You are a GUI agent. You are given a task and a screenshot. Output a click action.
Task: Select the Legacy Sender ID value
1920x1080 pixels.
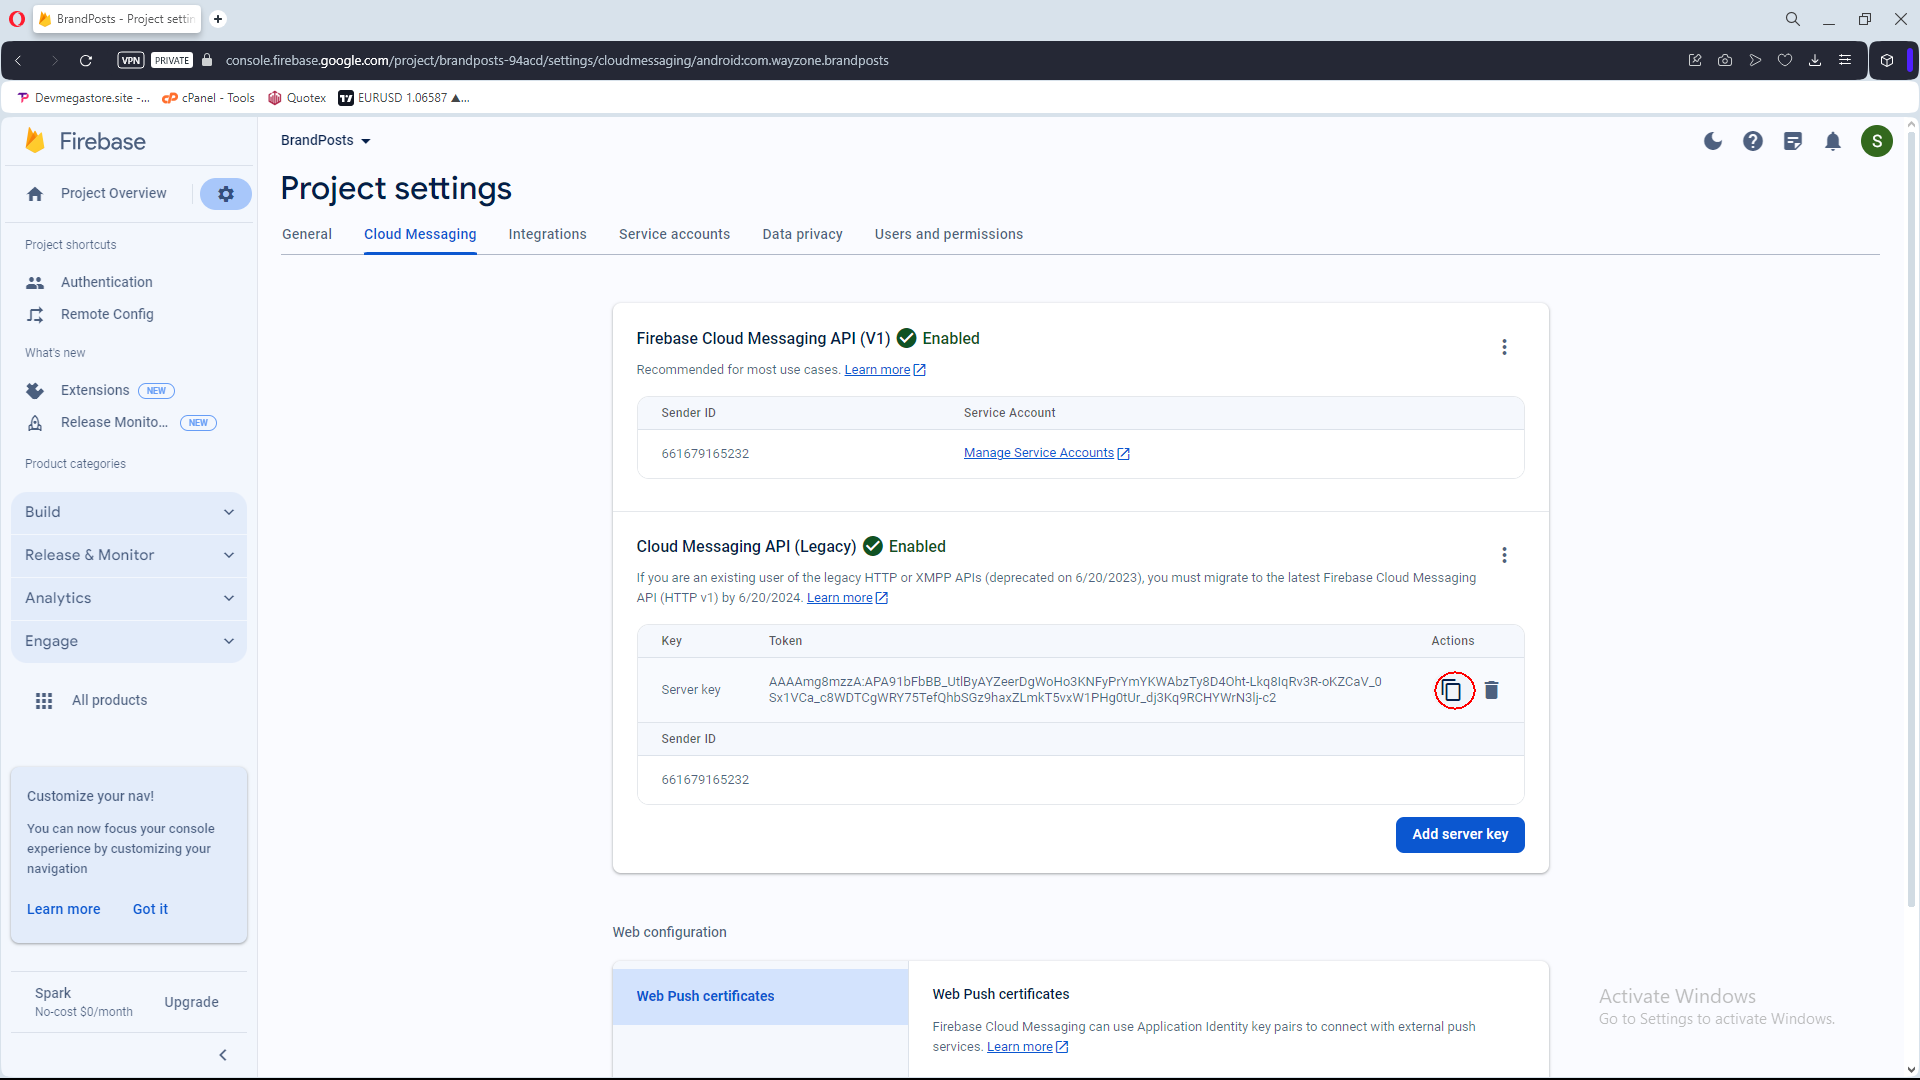click(705, 780)
